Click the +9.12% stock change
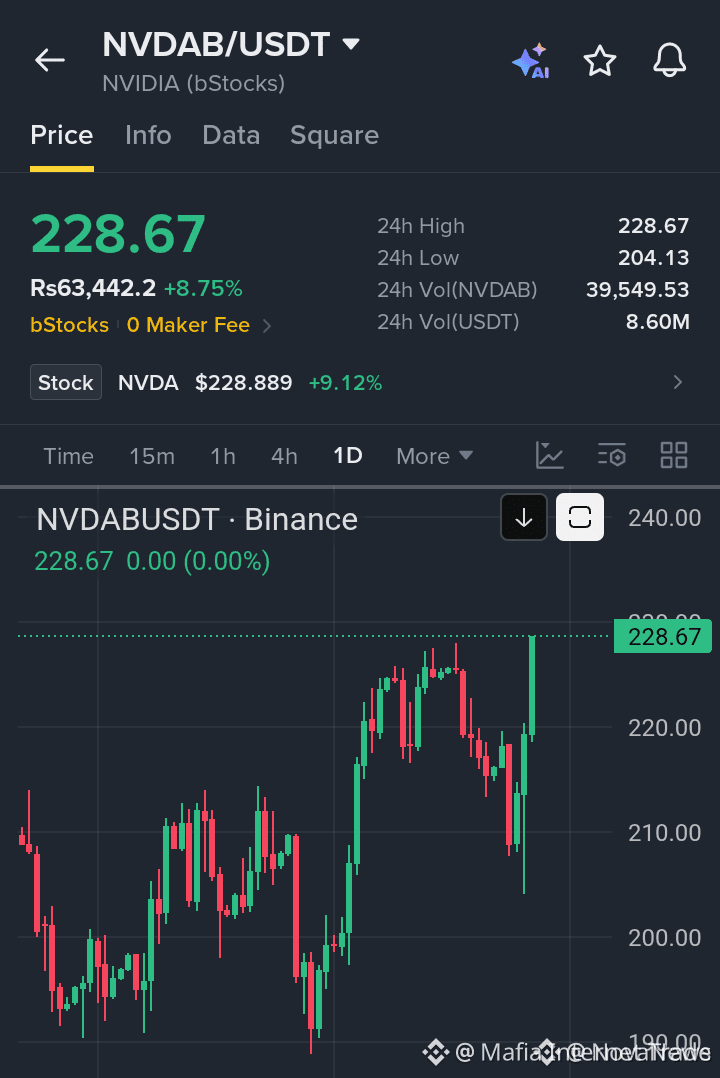 pos(345,383)
